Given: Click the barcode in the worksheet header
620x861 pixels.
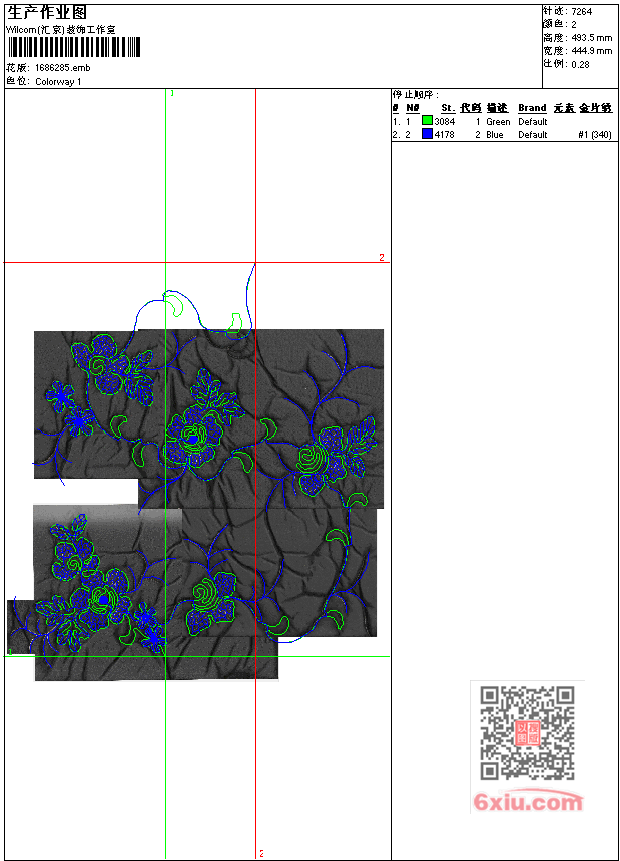Looking at the screenshot, I should (x=74, y=47).
